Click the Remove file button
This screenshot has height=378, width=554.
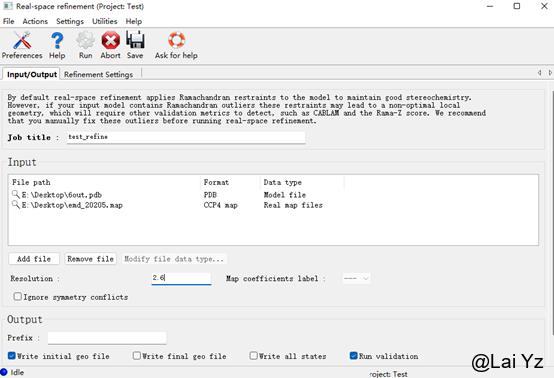click(x=90, y=259)
